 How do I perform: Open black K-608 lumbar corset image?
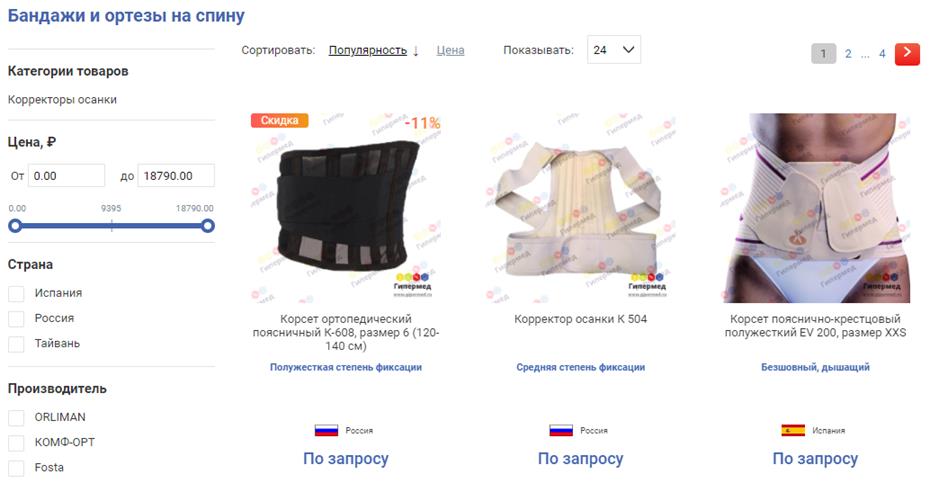coord(346,208)
